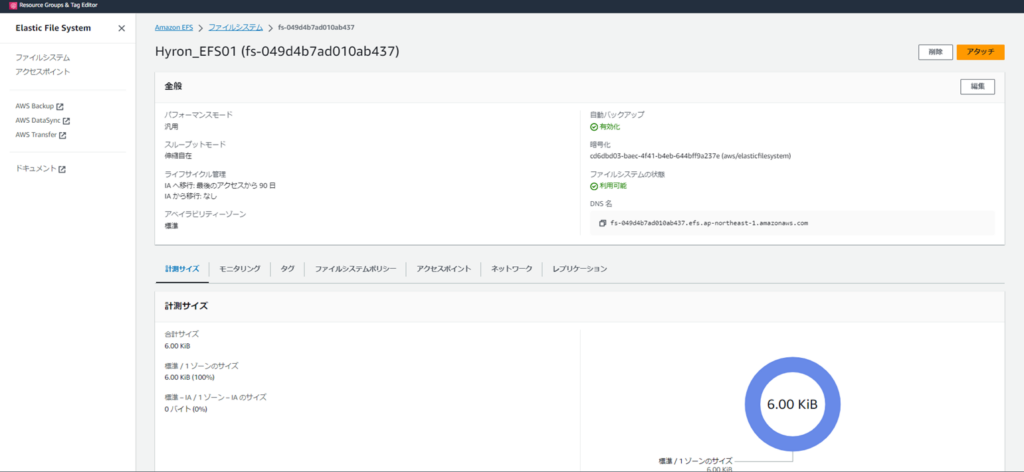Click the blue donut chart ring
This screenshot has width=1024, height=472.
click(752, 404)
